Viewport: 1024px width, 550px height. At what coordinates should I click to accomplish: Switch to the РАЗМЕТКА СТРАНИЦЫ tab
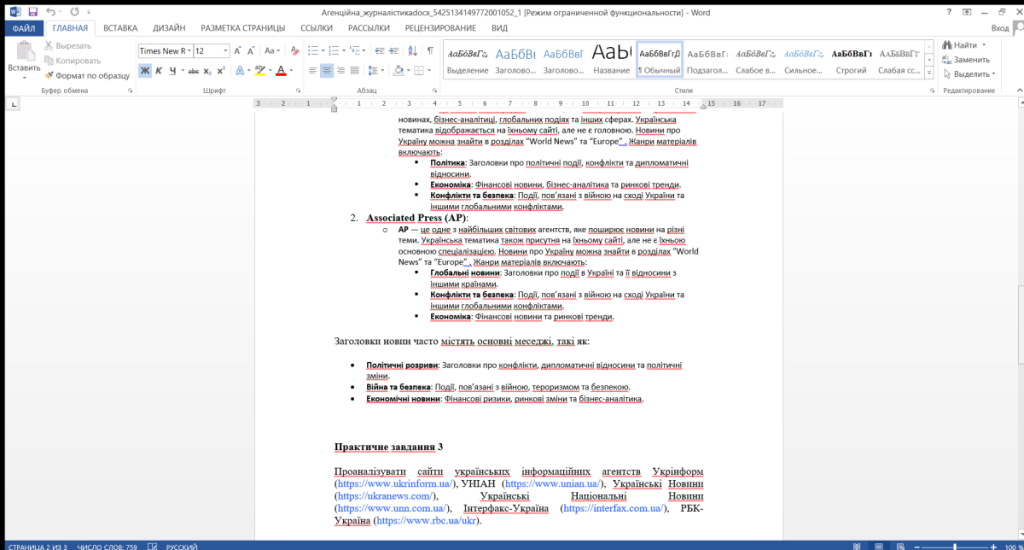click(x=243, y=28)
